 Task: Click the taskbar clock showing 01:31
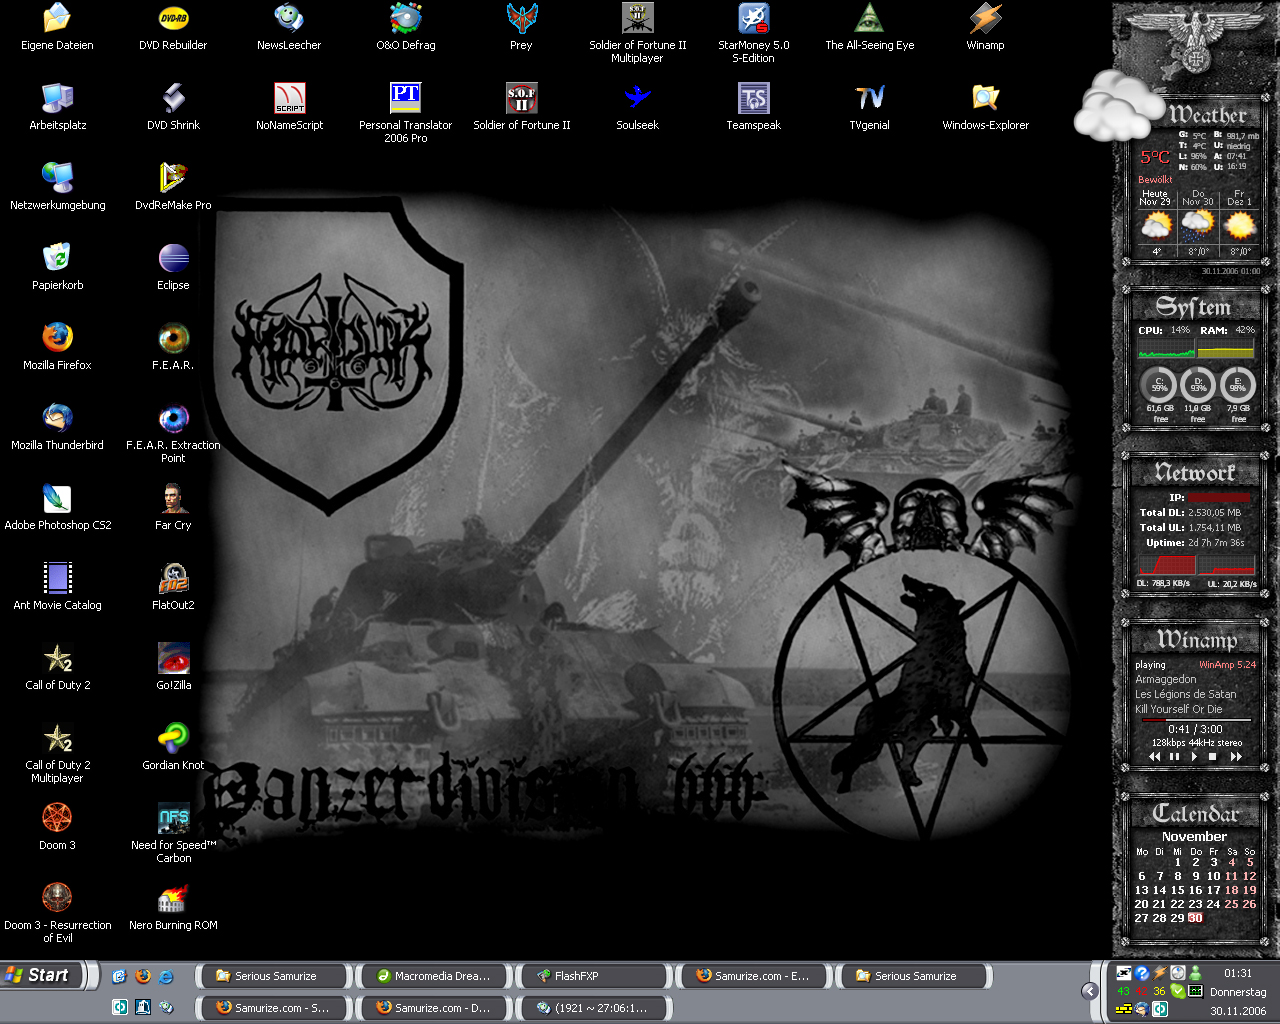[x=1238, y=973]
